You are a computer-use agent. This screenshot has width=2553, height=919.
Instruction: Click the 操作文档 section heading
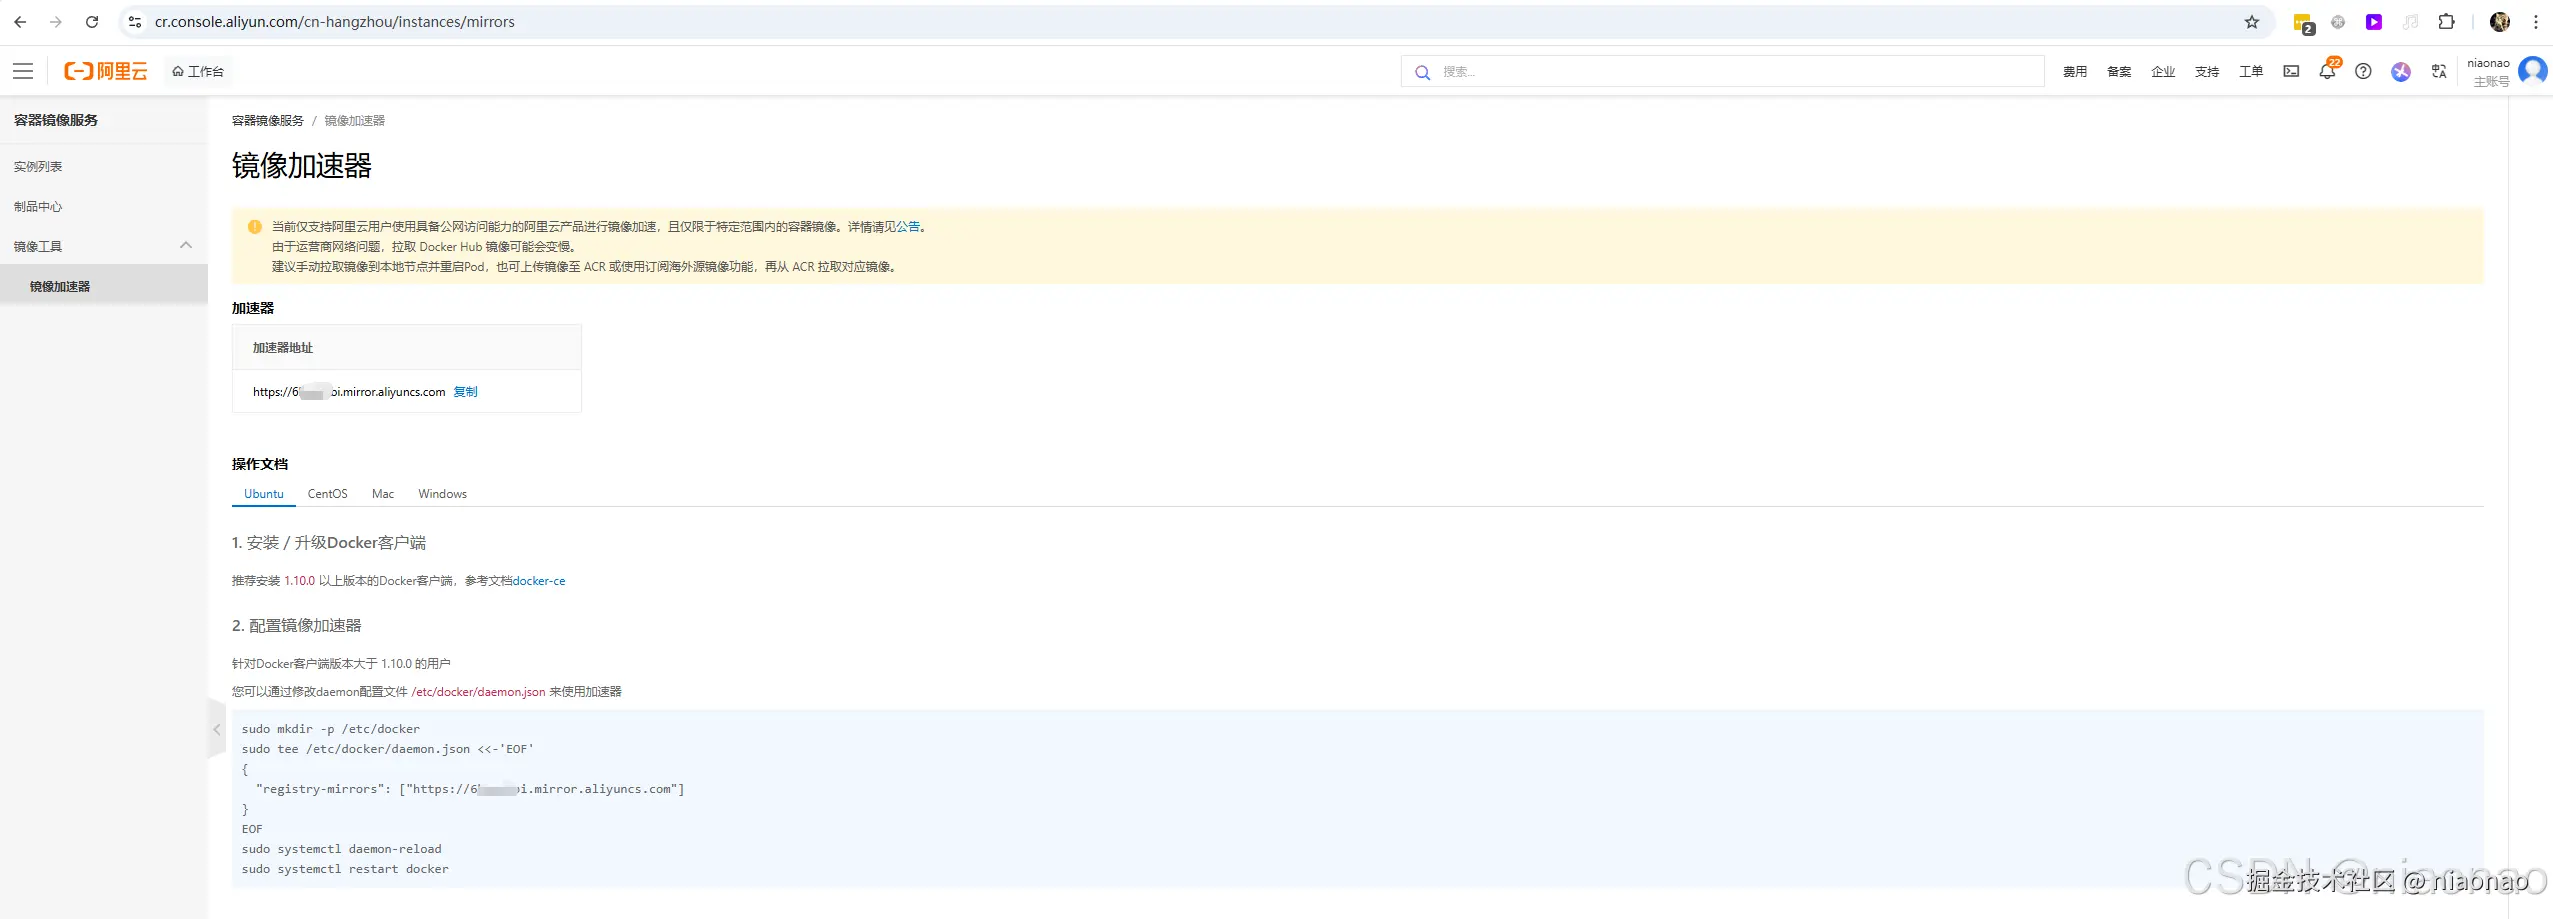coord(260,464)
